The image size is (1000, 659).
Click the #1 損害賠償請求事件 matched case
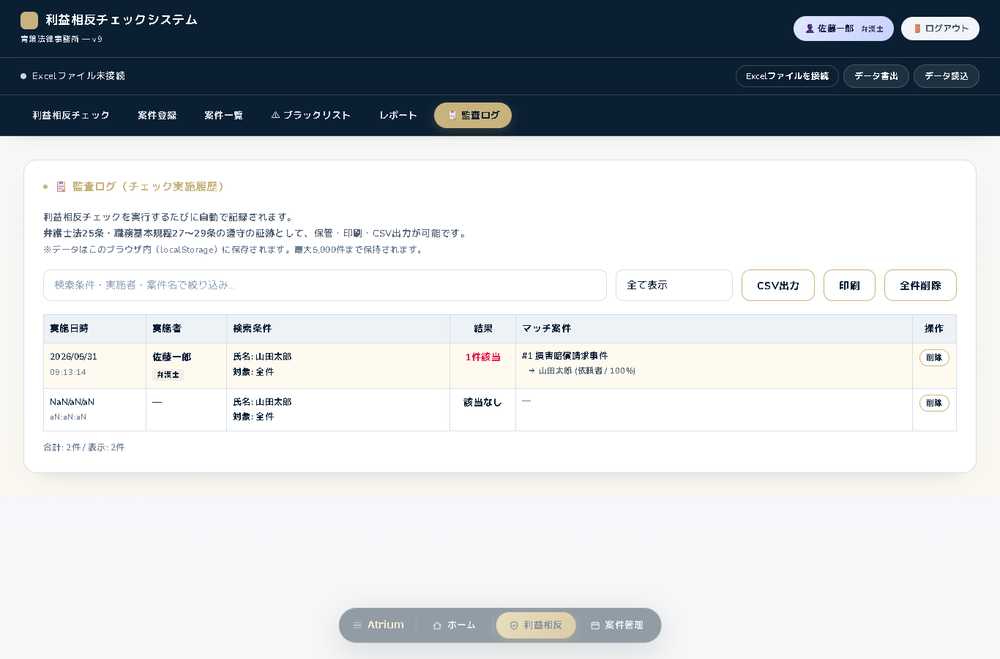click(564, 356)
